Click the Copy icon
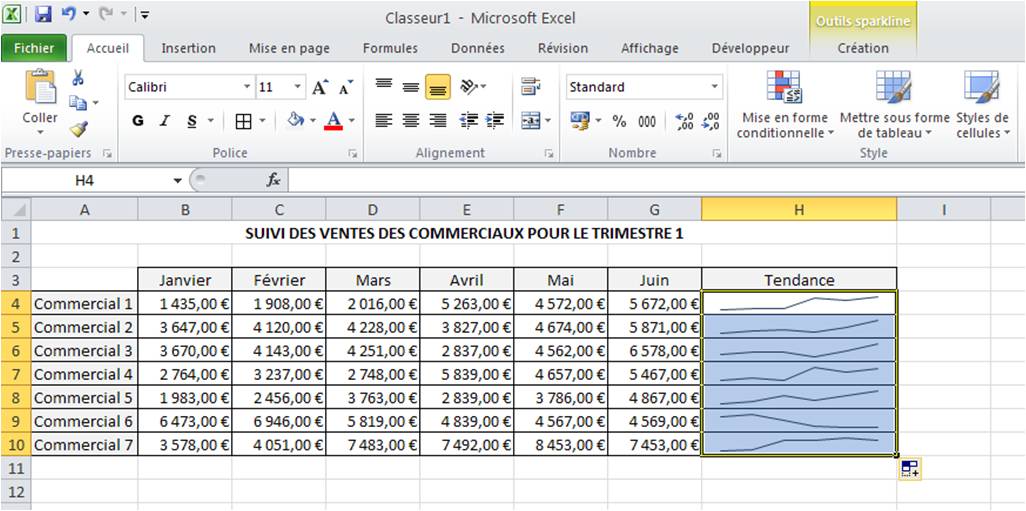The height and width of the screenshot is (511, 1026). click(79, 103)
